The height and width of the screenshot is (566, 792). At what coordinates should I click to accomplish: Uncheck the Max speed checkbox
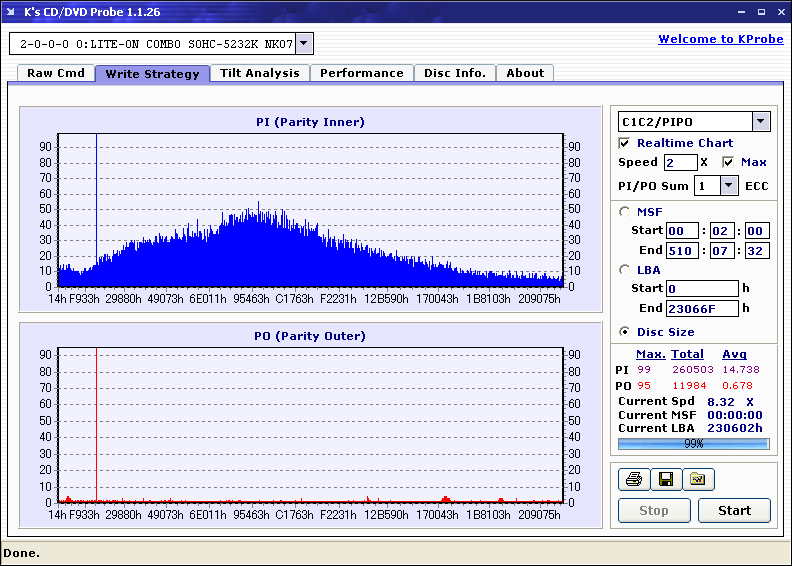click(728, 162)
